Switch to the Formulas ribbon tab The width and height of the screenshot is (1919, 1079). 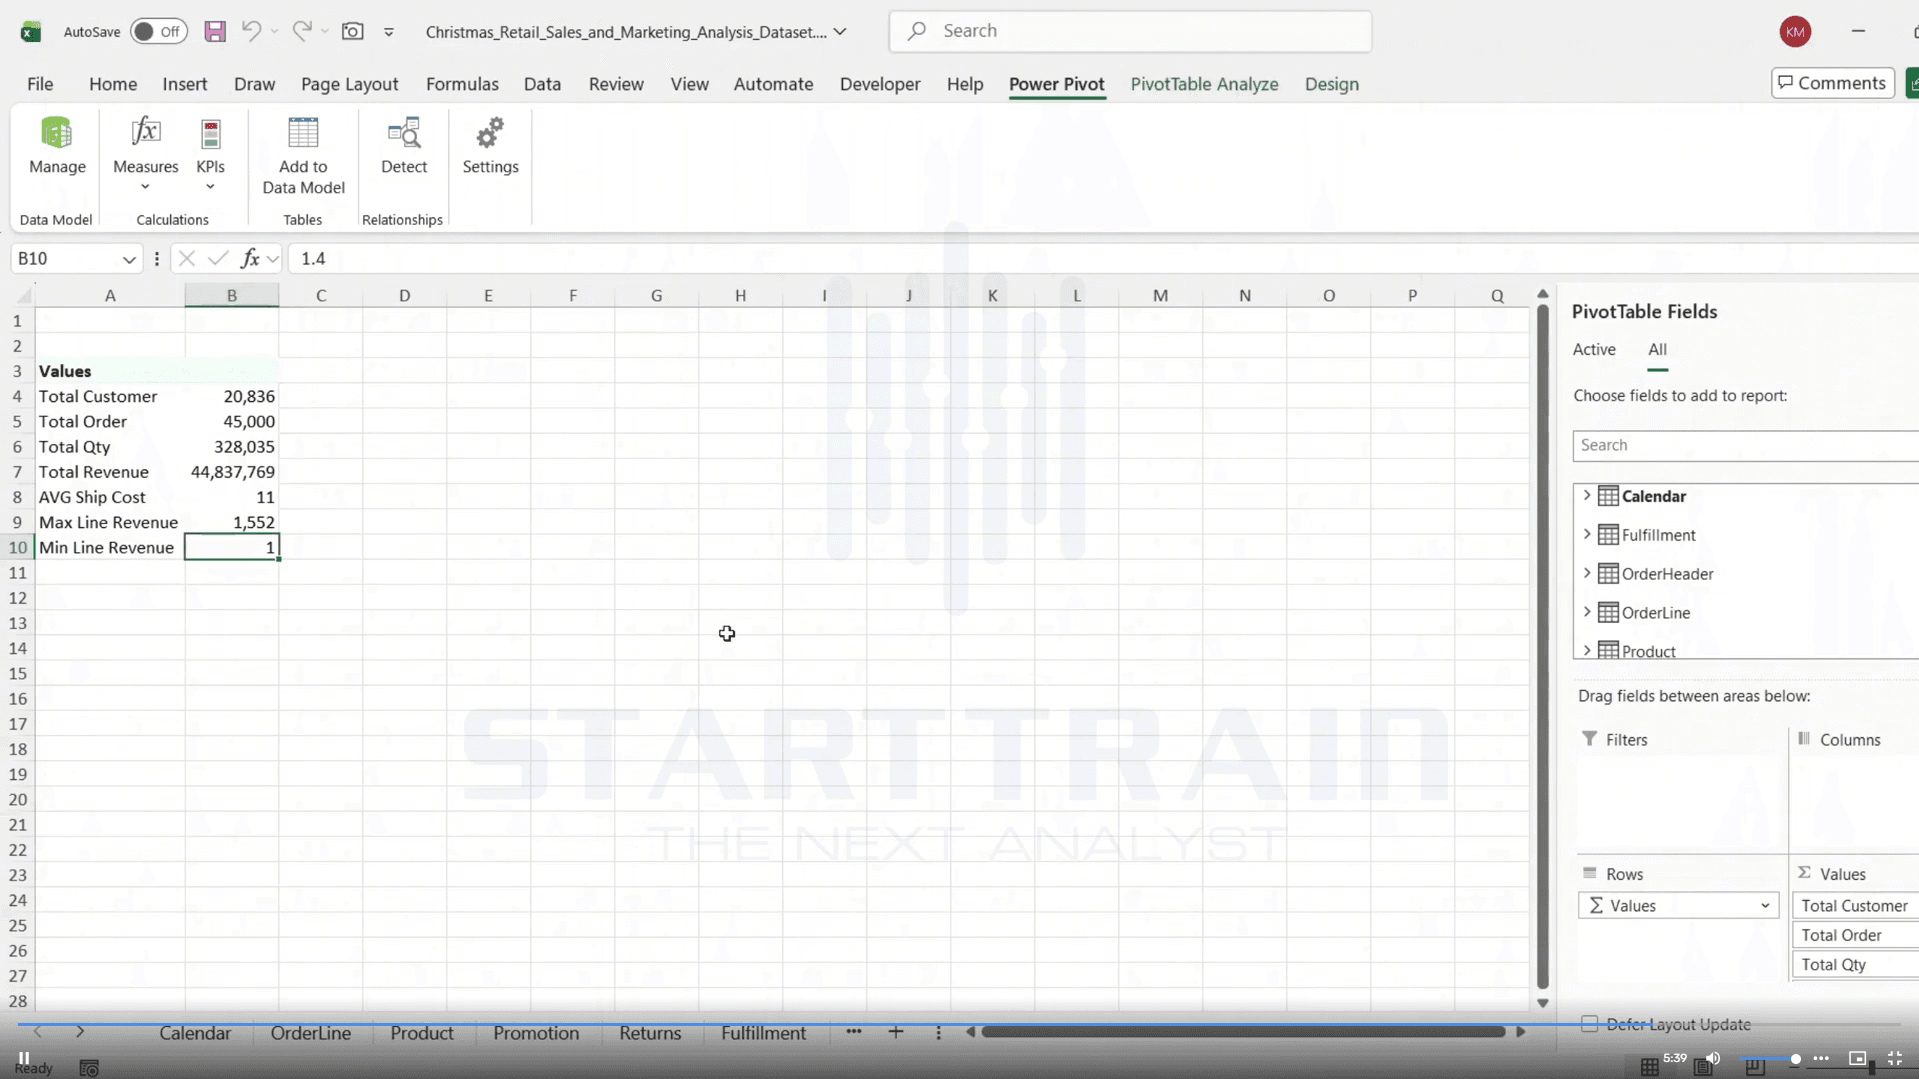point(462,84)
